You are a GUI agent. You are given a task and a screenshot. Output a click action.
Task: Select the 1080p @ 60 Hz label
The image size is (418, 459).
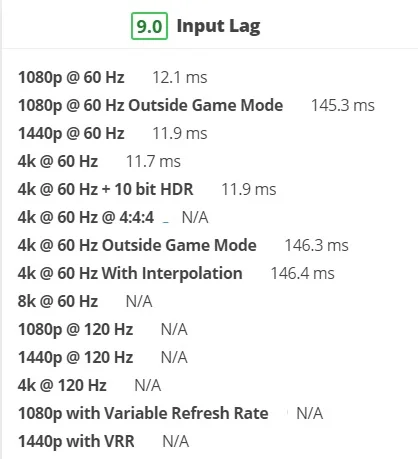coord(71,77)
